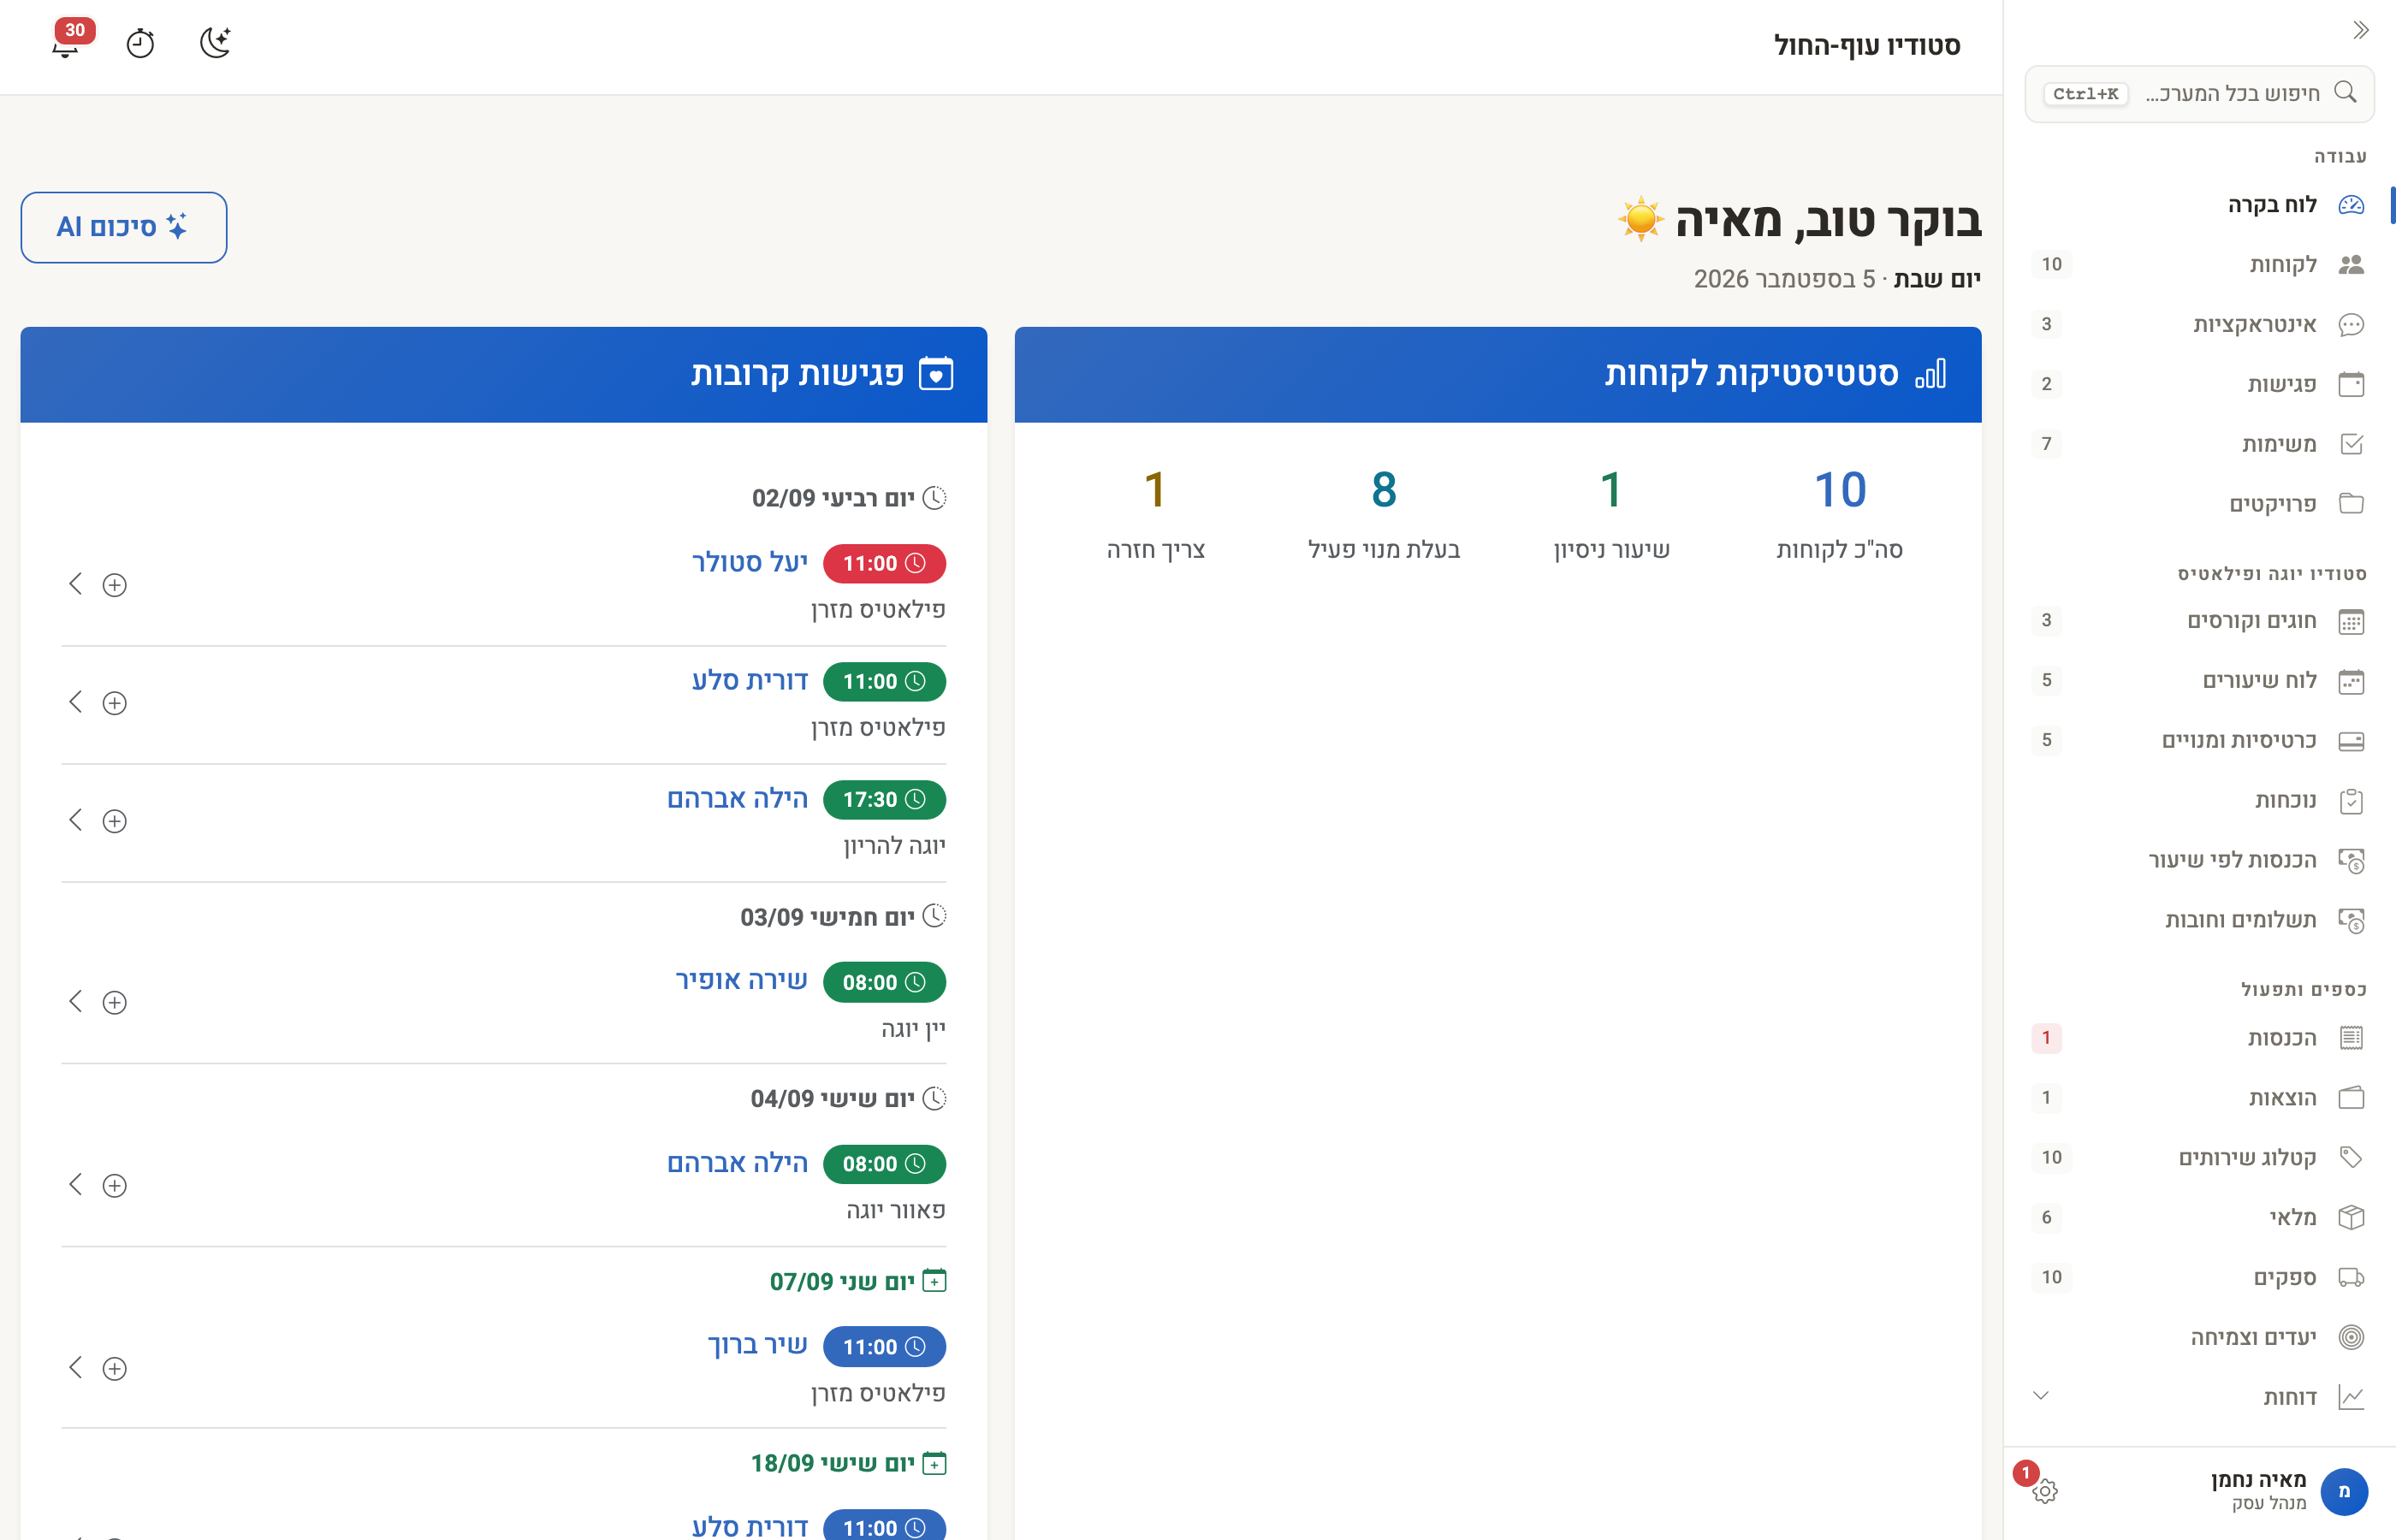Open פגישות meetings in sidebar
The width and height of the screenshot is (2396, 1540).
click(x=2199, y=384)
